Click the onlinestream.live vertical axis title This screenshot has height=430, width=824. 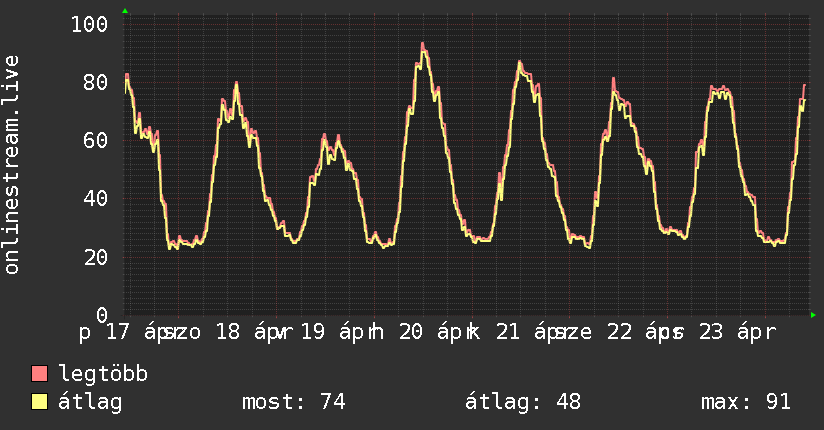pos(12,165)
